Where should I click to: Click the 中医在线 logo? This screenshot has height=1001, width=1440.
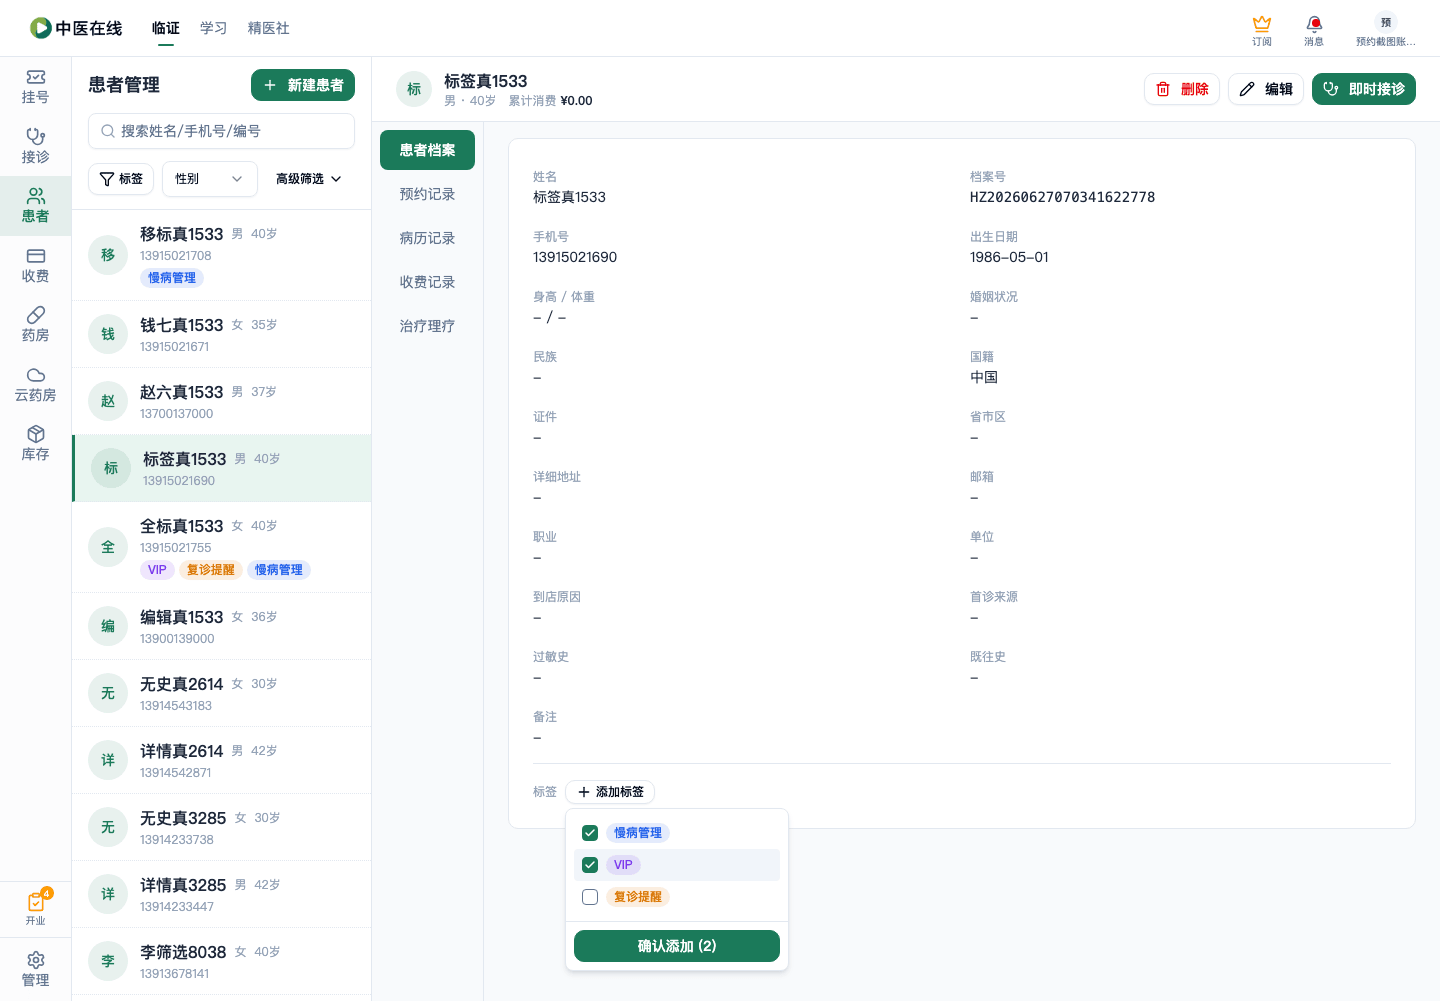[x=76, y=28]
